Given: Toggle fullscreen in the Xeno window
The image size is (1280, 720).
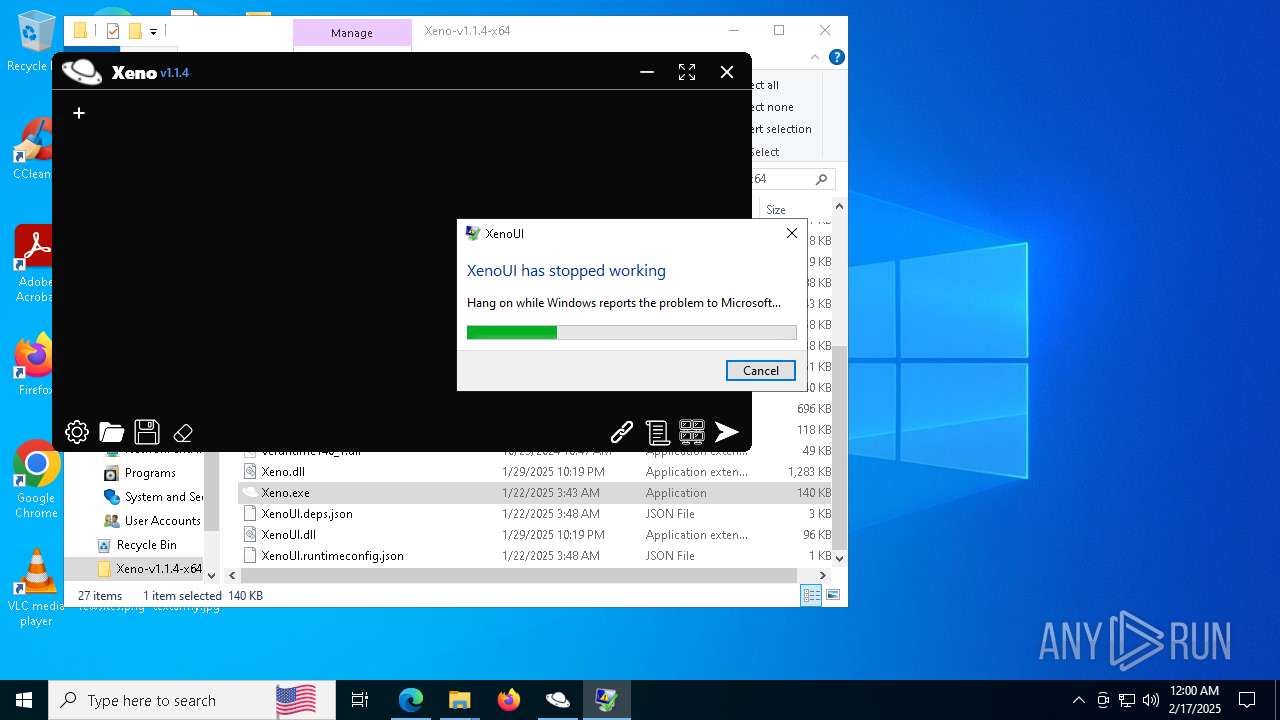Looking at the screenshot, I should (687, 72).
